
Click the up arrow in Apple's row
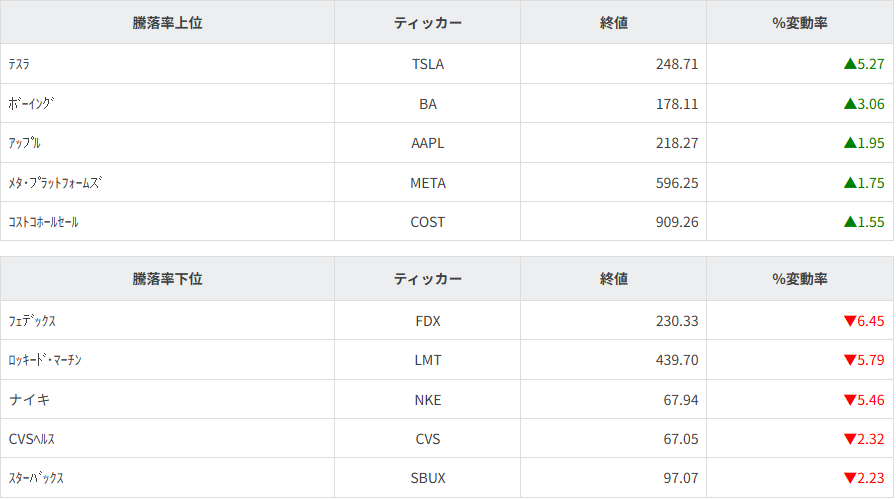click(x=850, y=143)
